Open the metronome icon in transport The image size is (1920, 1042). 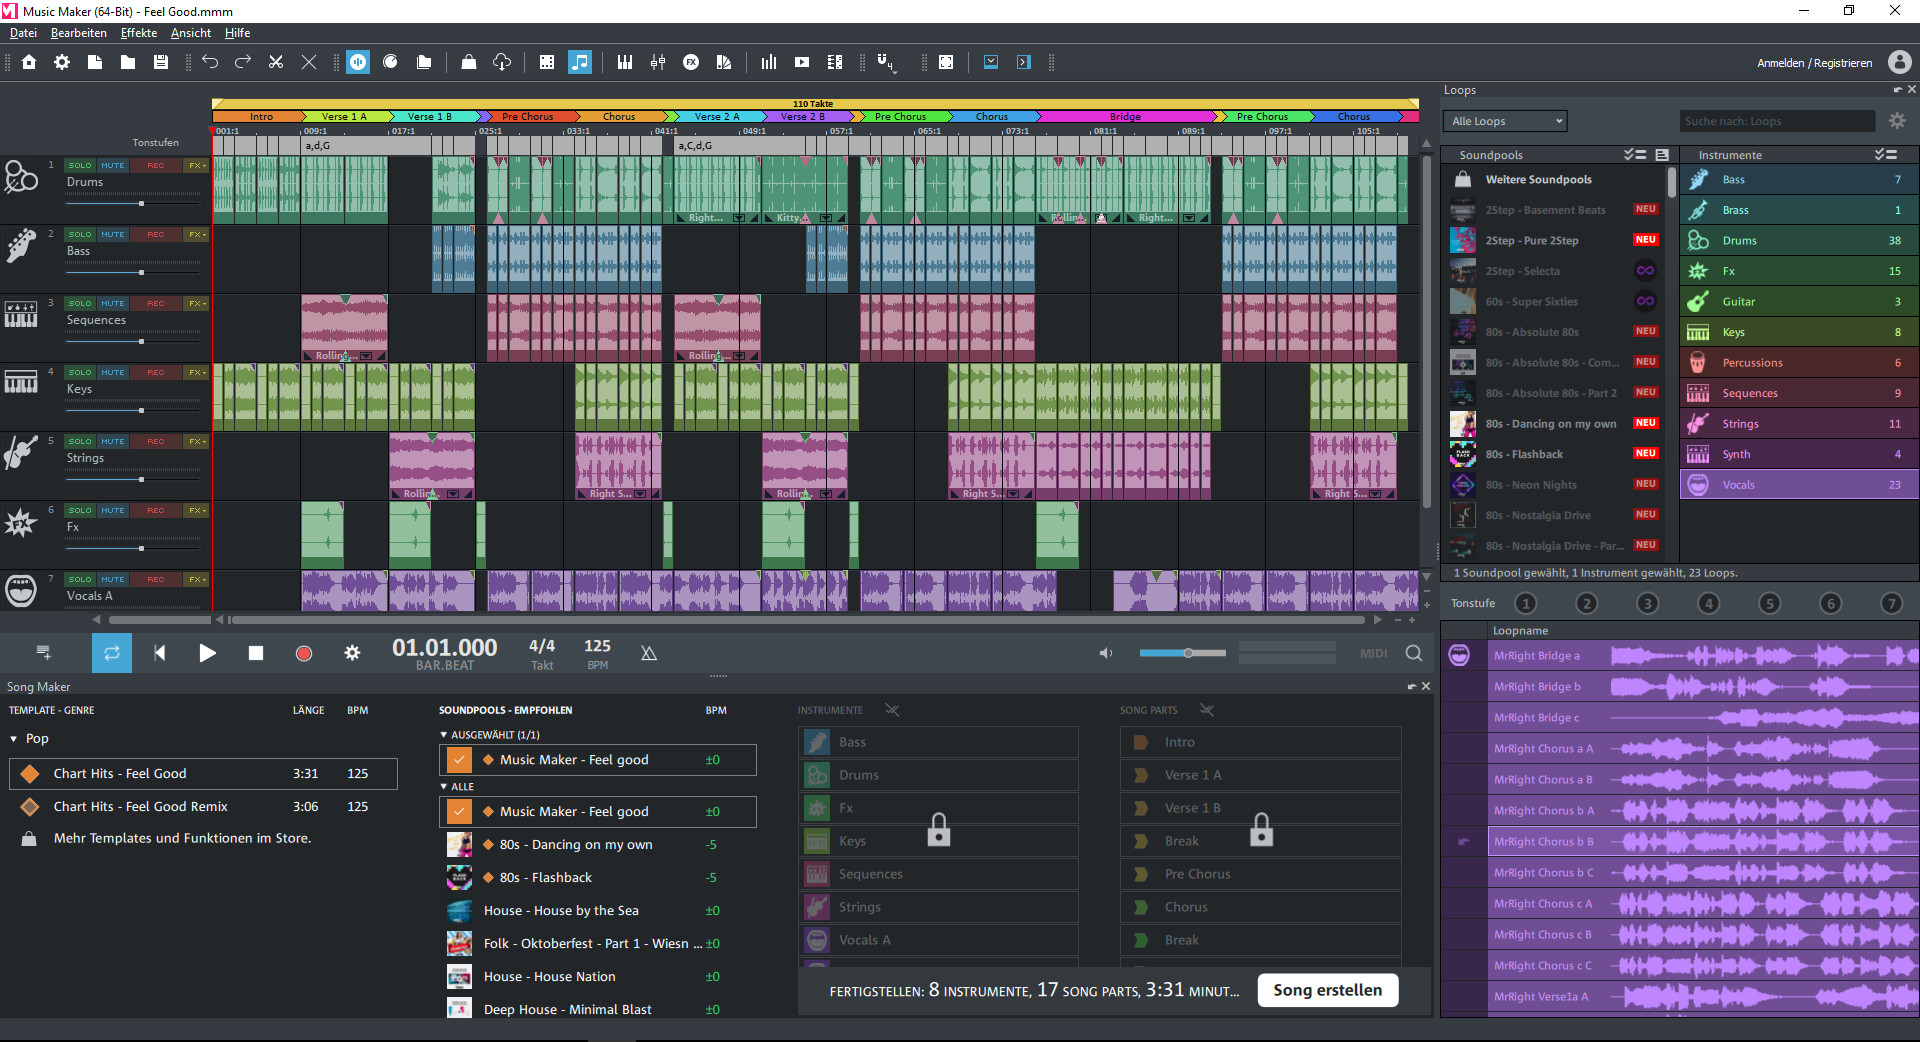[648, 653]
